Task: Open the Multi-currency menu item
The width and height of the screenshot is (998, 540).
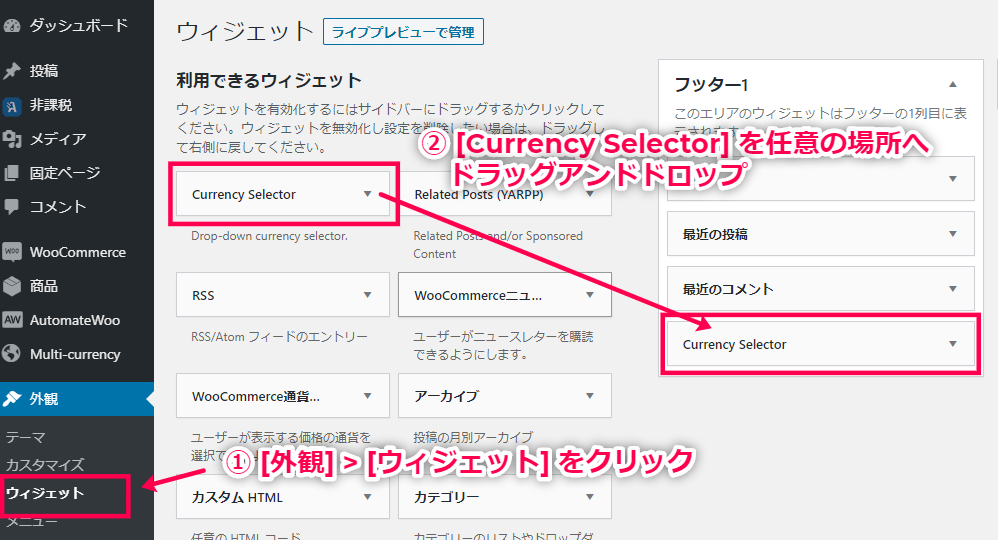Action: [77, 353]
